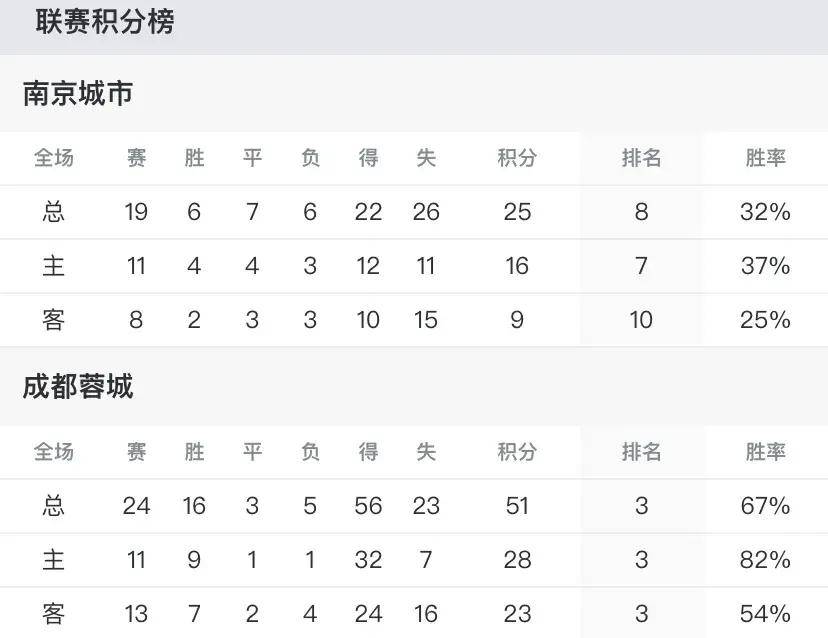The image size is (828, 638).
Task: Select the 主 row of 南京城市
Action: click(414, 266)
